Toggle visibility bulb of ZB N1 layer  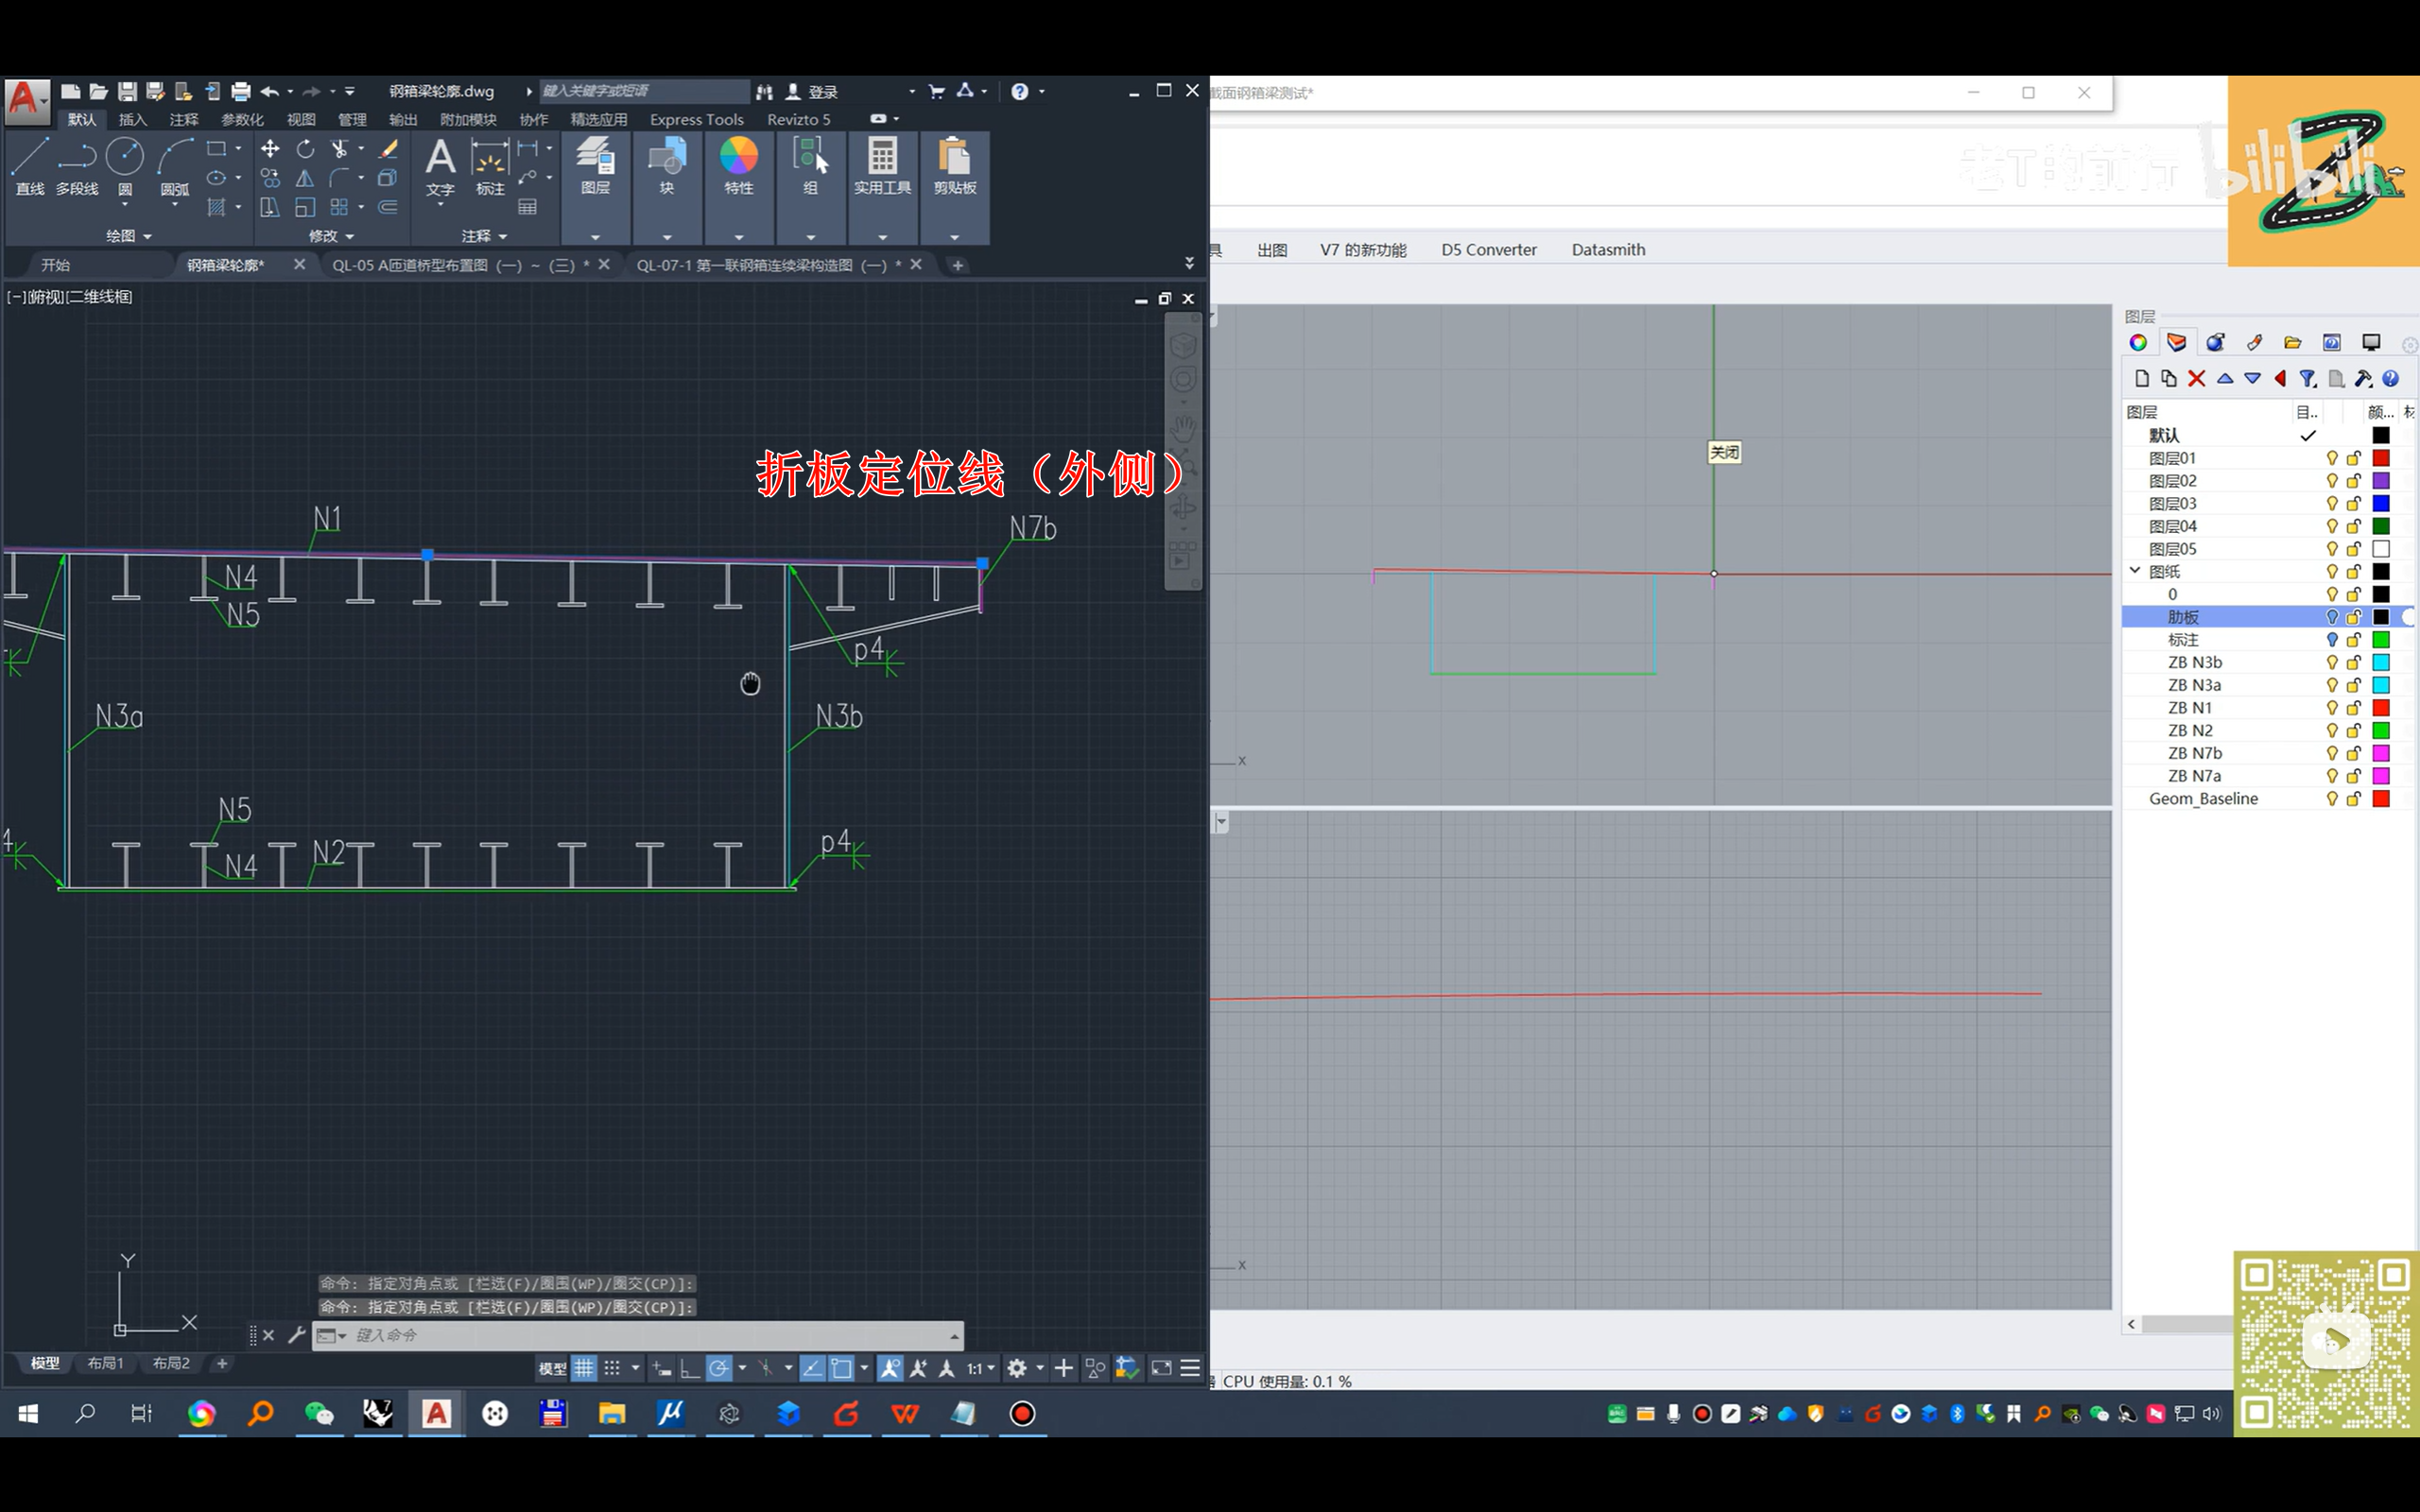point(2332,708)
